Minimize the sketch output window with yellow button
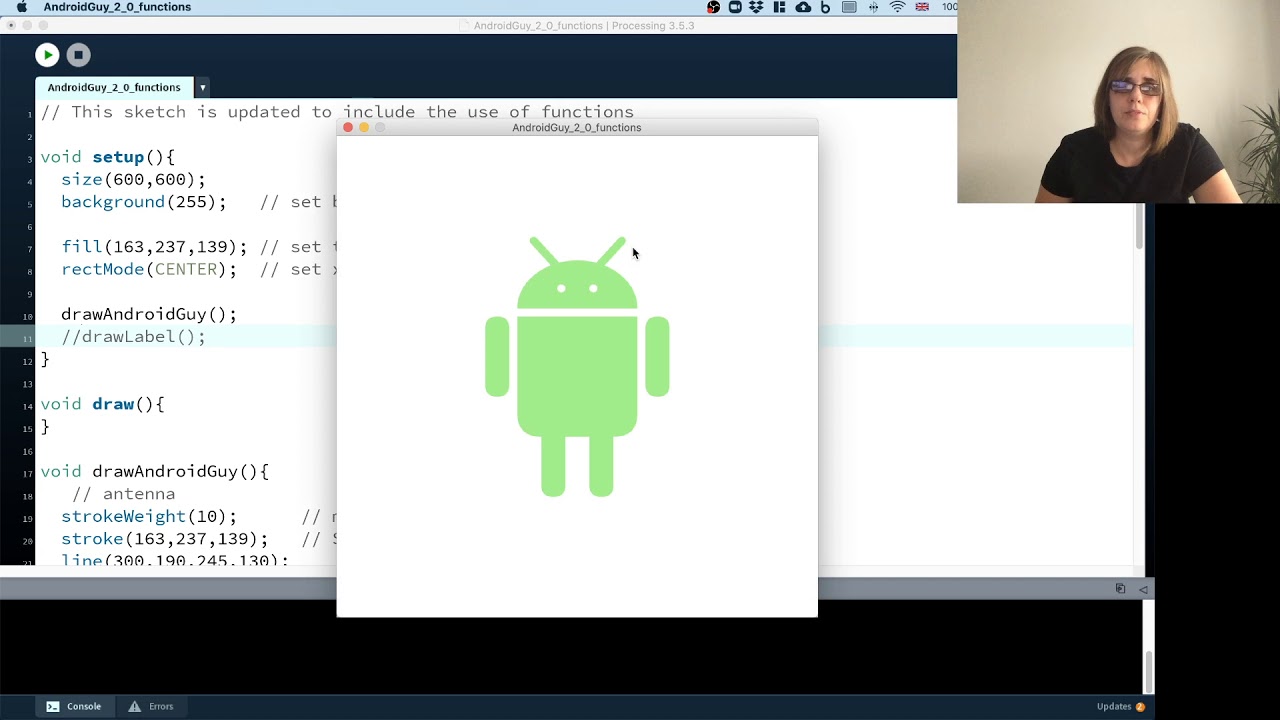1280x720 pixels. [364, 127]
